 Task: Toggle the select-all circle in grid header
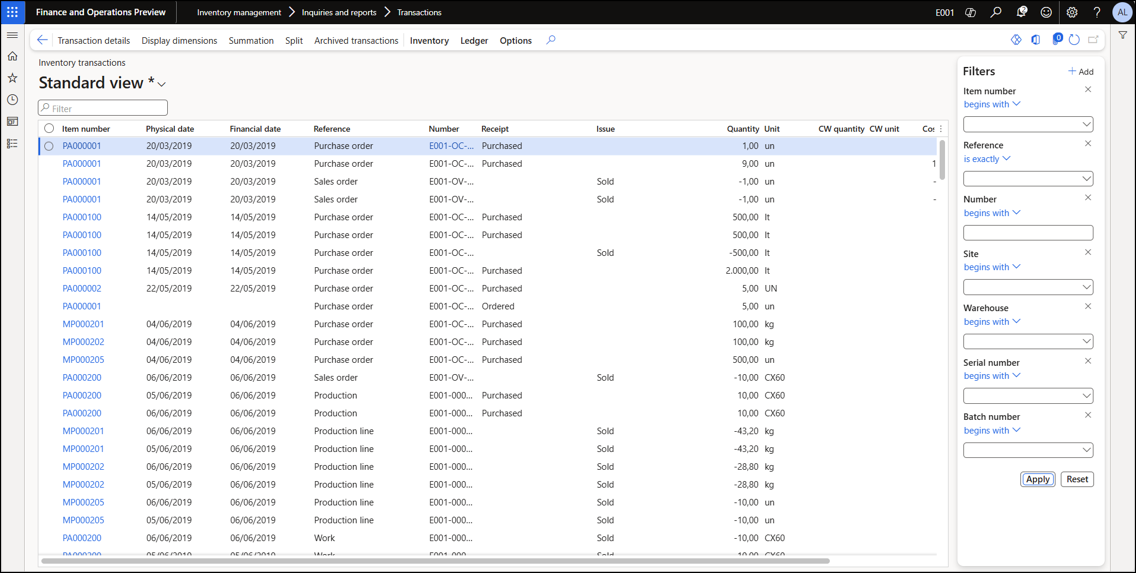click(x=49, y=129)
